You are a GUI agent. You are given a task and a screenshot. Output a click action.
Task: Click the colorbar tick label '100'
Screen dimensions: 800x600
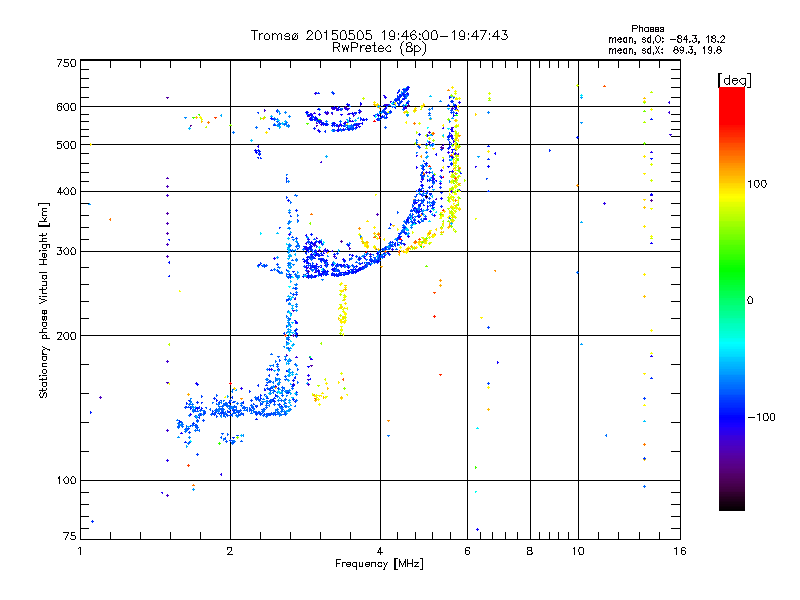(x=757, y=184)
